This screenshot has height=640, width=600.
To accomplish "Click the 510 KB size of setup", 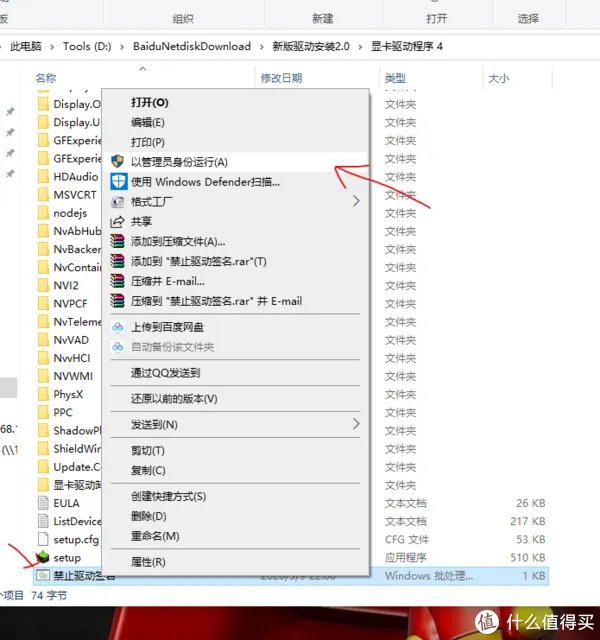I will (x=528, y=558).
